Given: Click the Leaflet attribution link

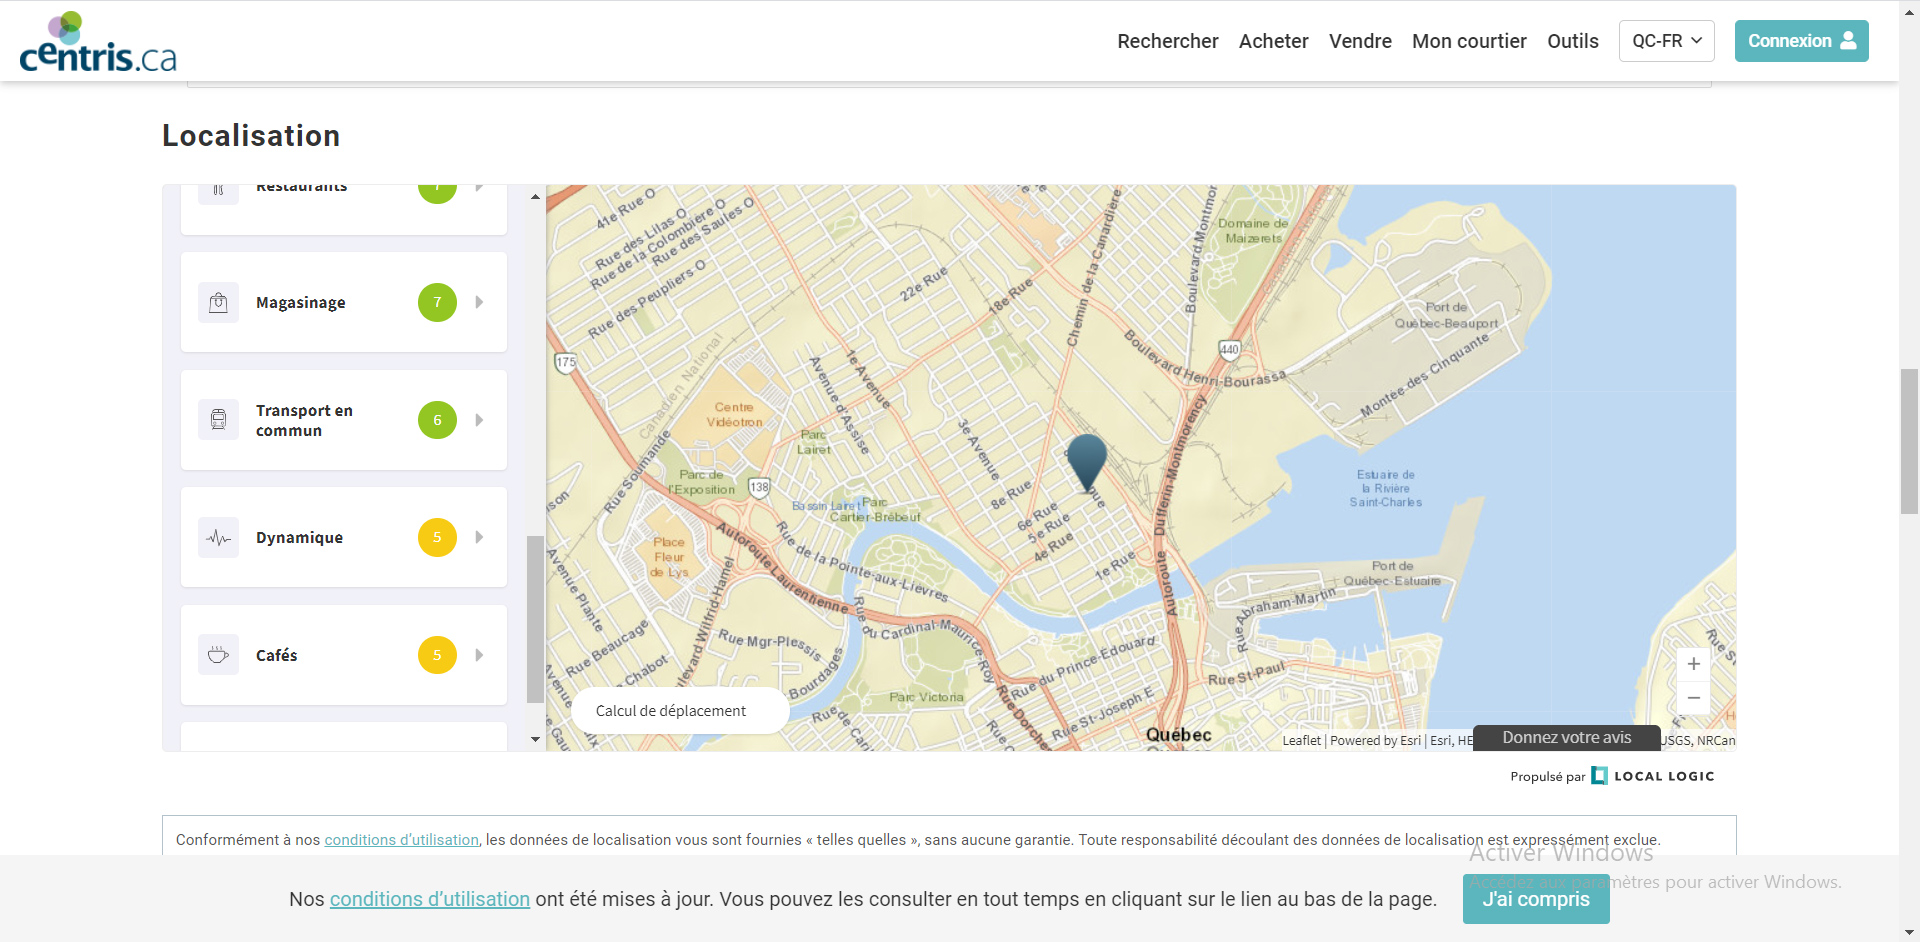Looking at the screenshot, I should coord(1301,741).
